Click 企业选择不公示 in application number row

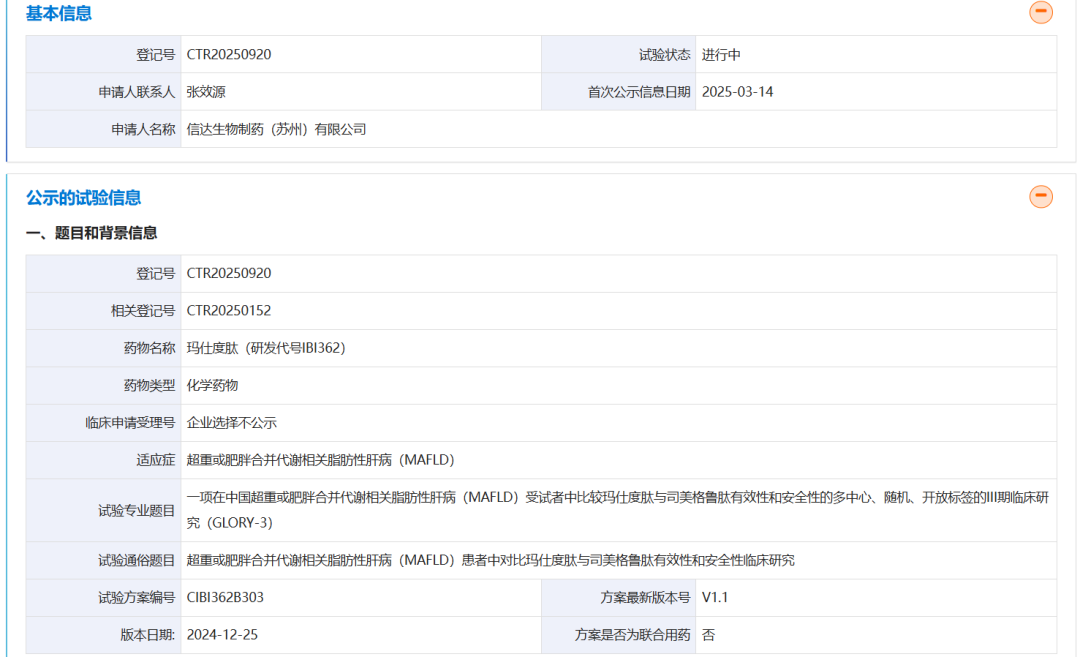pyautogui.click(x=231, y=422)
